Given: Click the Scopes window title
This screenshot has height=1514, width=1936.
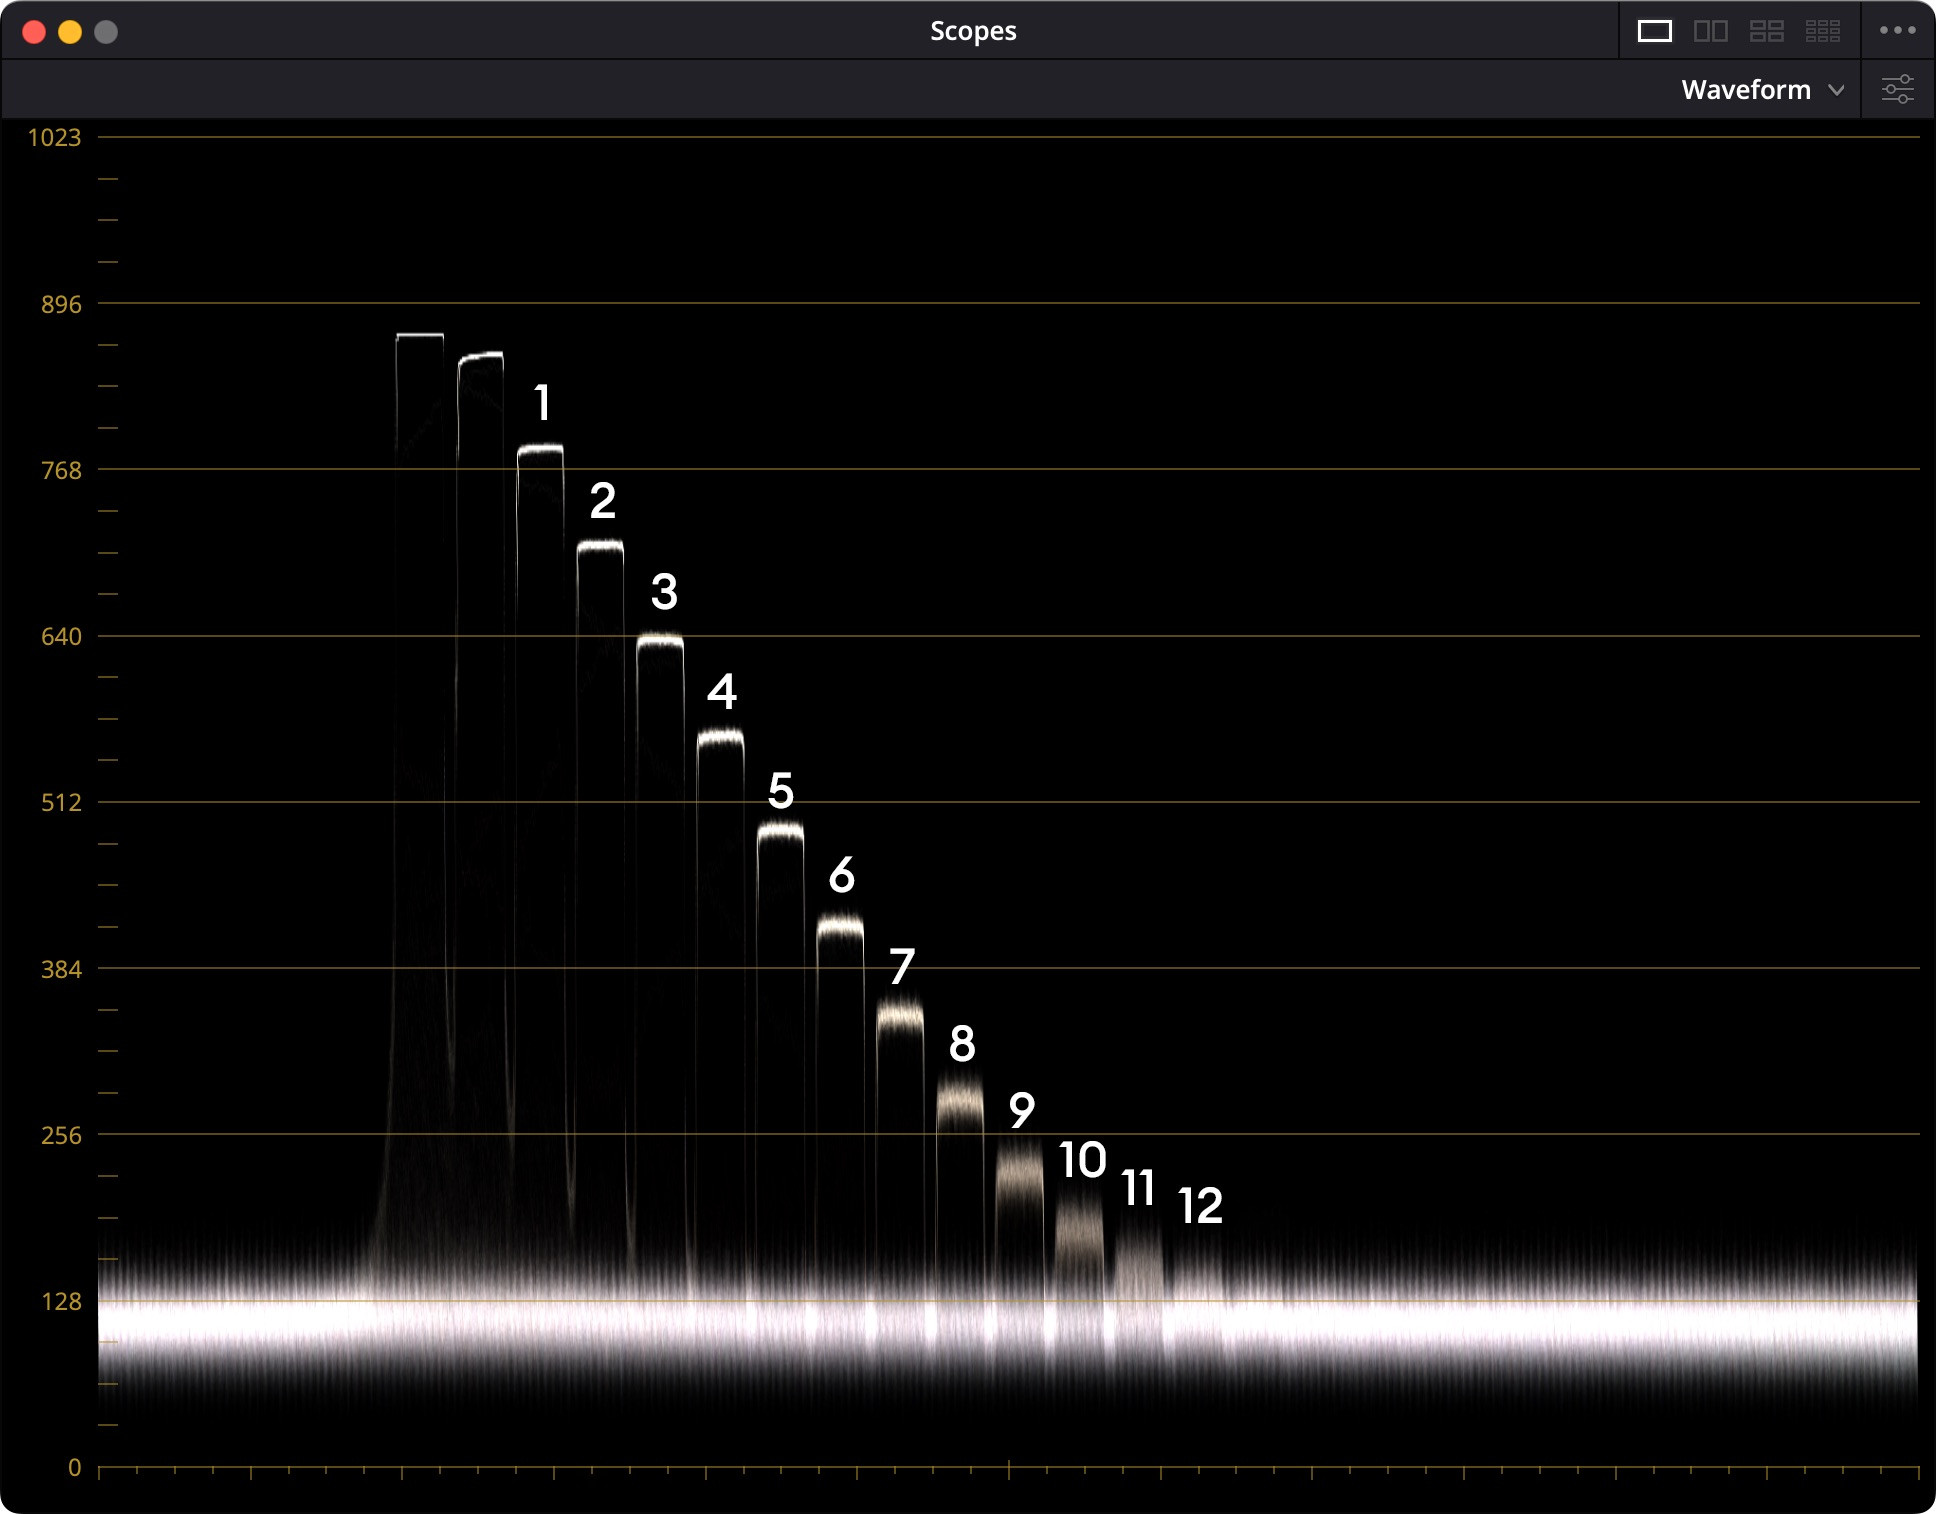Looking at the screenshot, I should (x=972, y=31).
